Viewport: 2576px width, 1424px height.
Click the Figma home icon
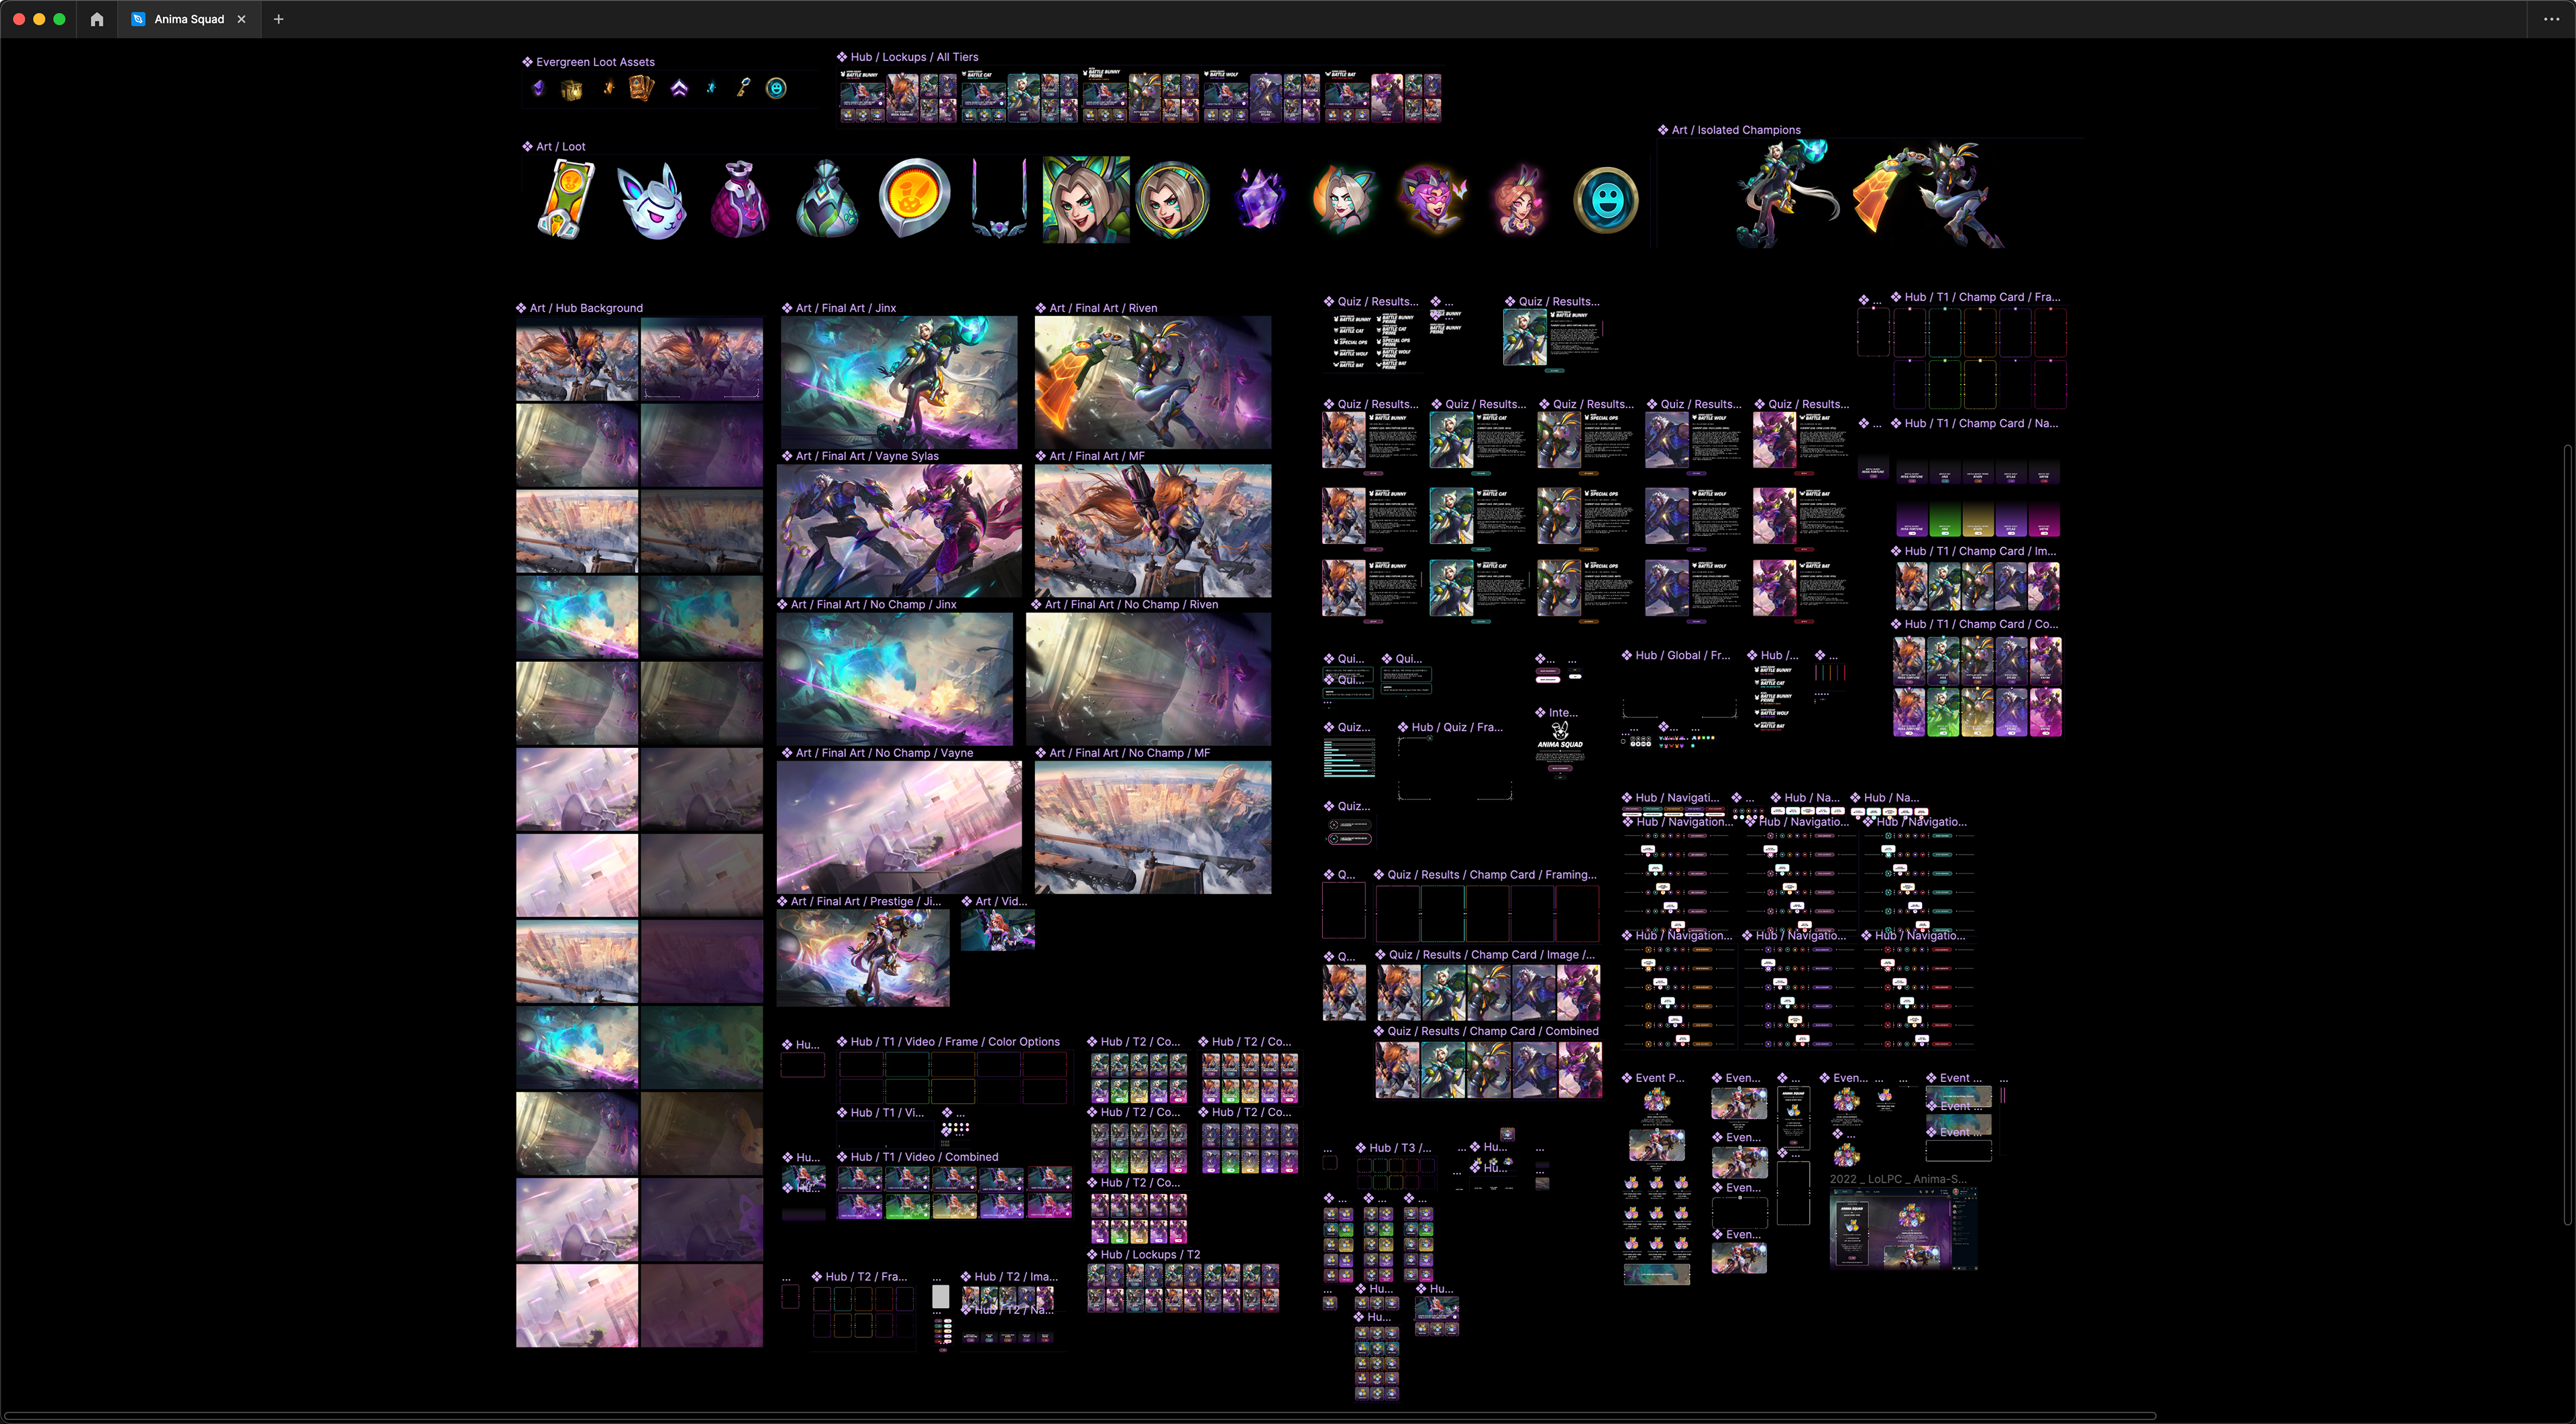pos(97,19)
